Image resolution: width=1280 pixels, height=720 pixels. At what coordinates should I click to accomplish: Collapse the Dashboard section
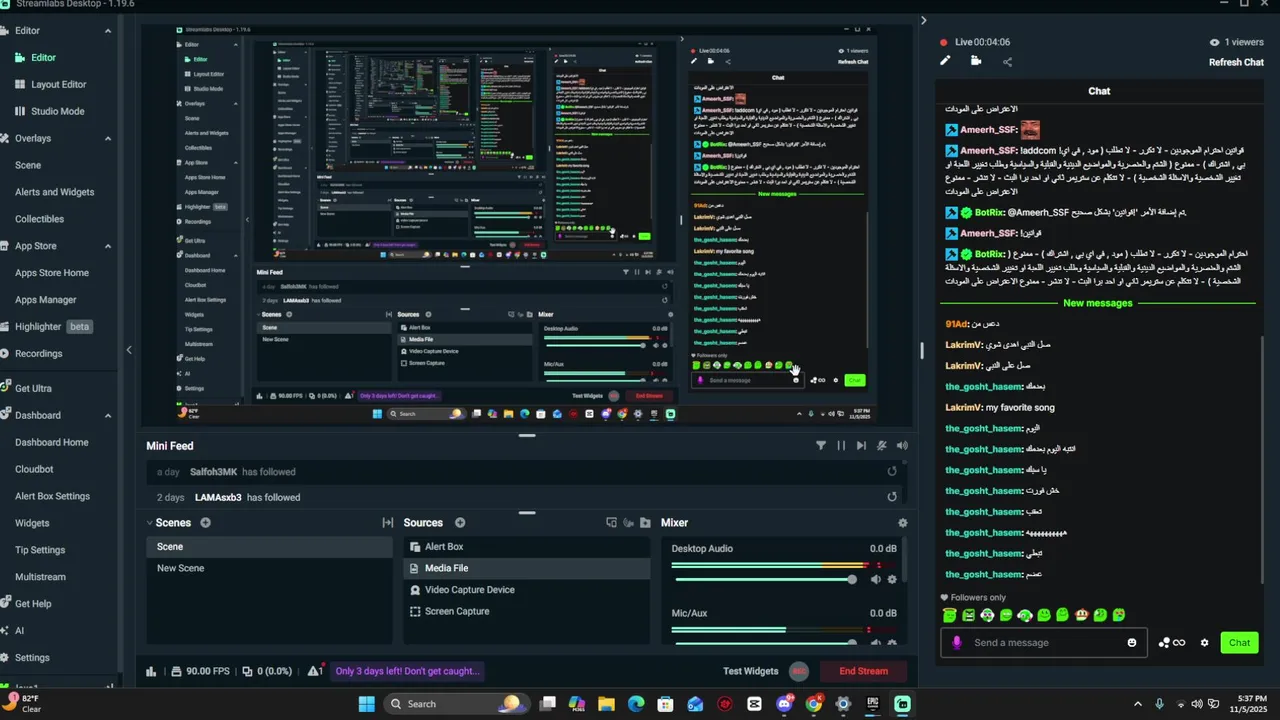click(108, 415)
